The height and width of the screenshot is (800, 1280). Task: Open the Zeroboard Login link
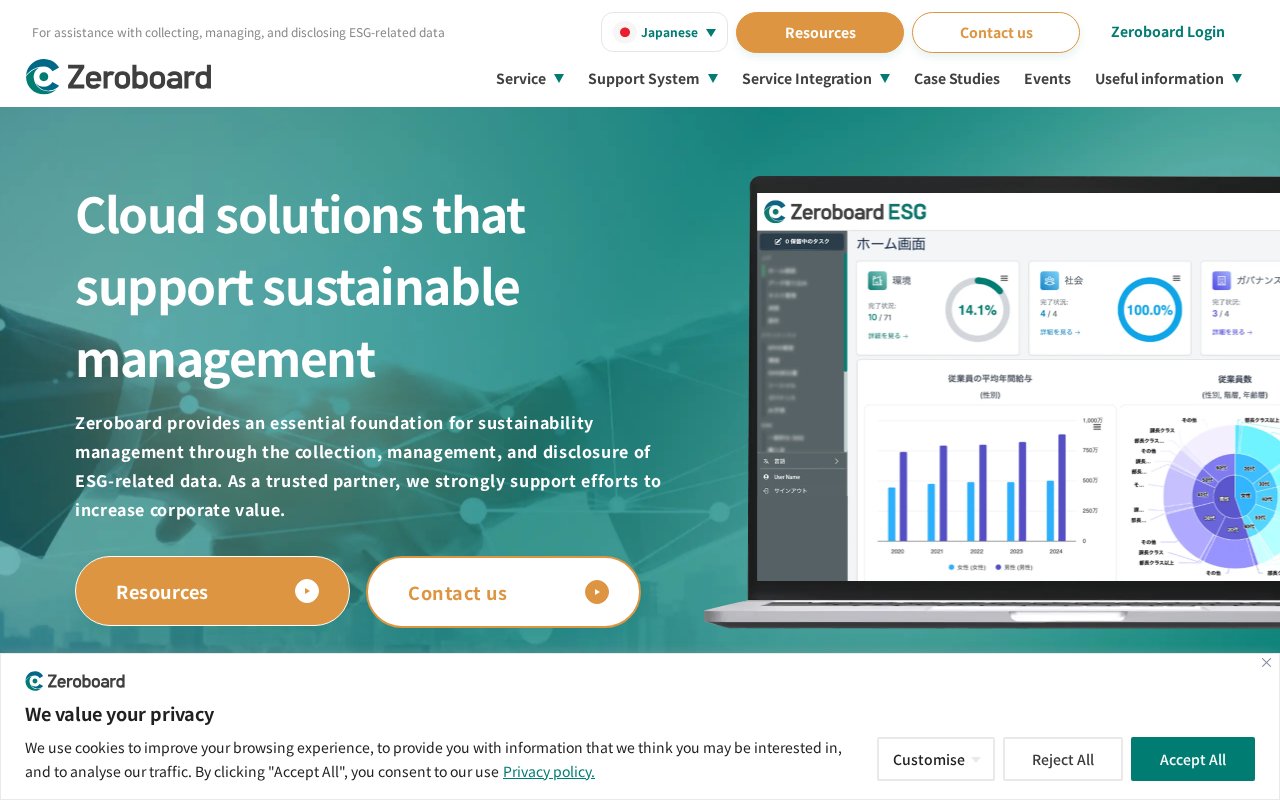[1167, 31]
